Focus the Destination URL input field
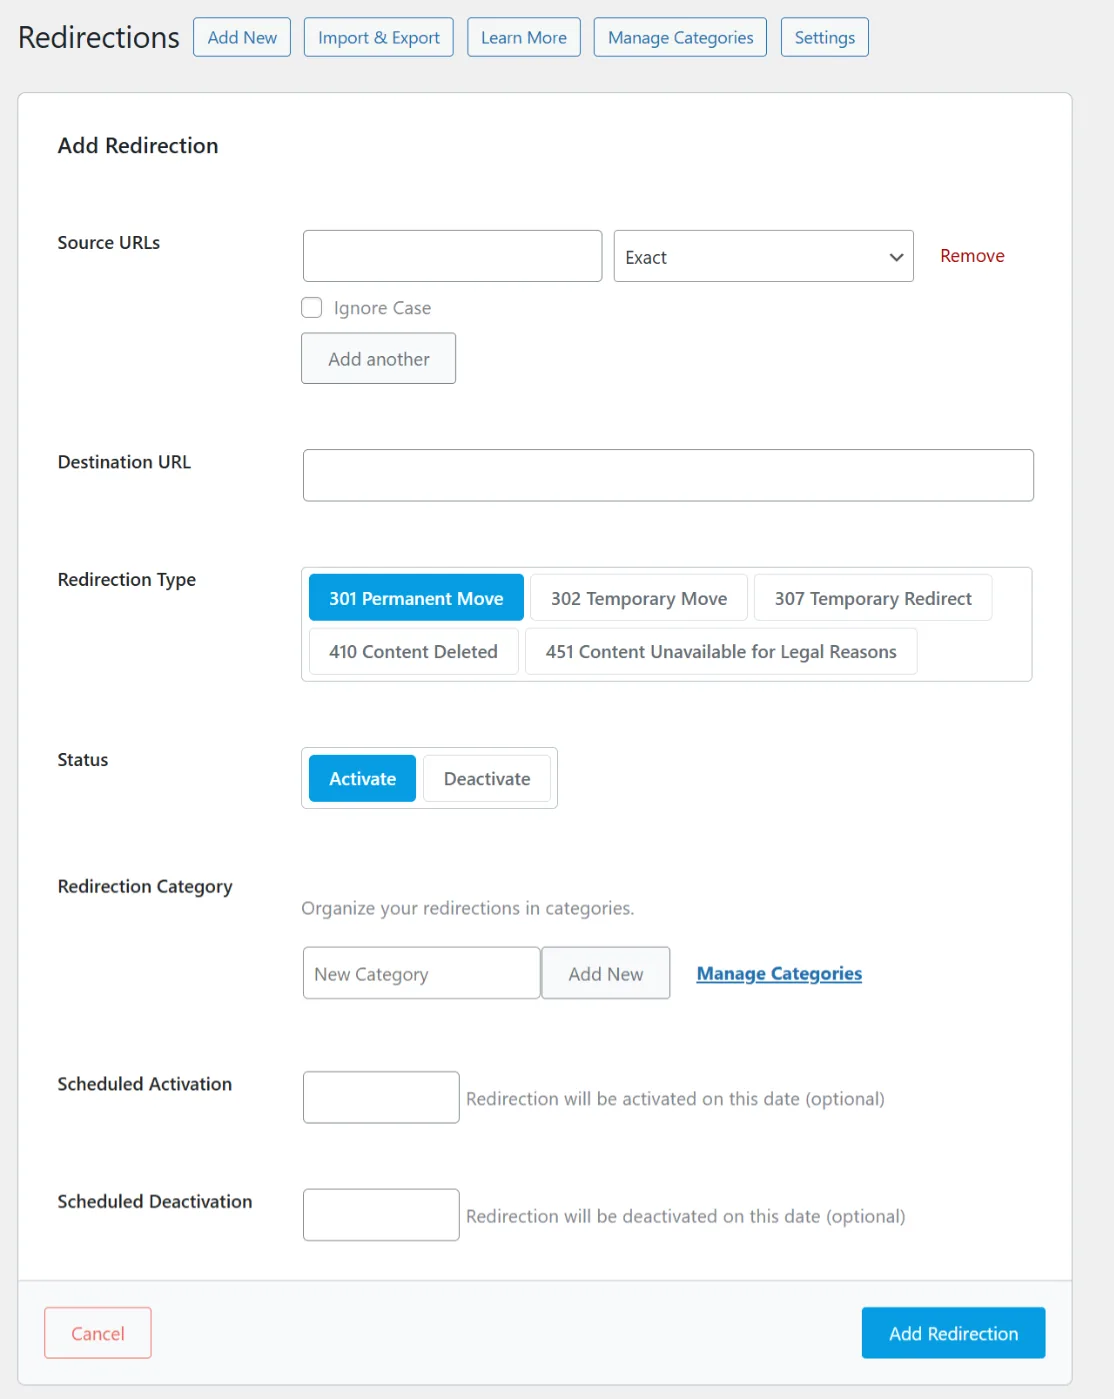Image resolution: width=1114 pixels, height=1399 pixels. pos(667,475)
